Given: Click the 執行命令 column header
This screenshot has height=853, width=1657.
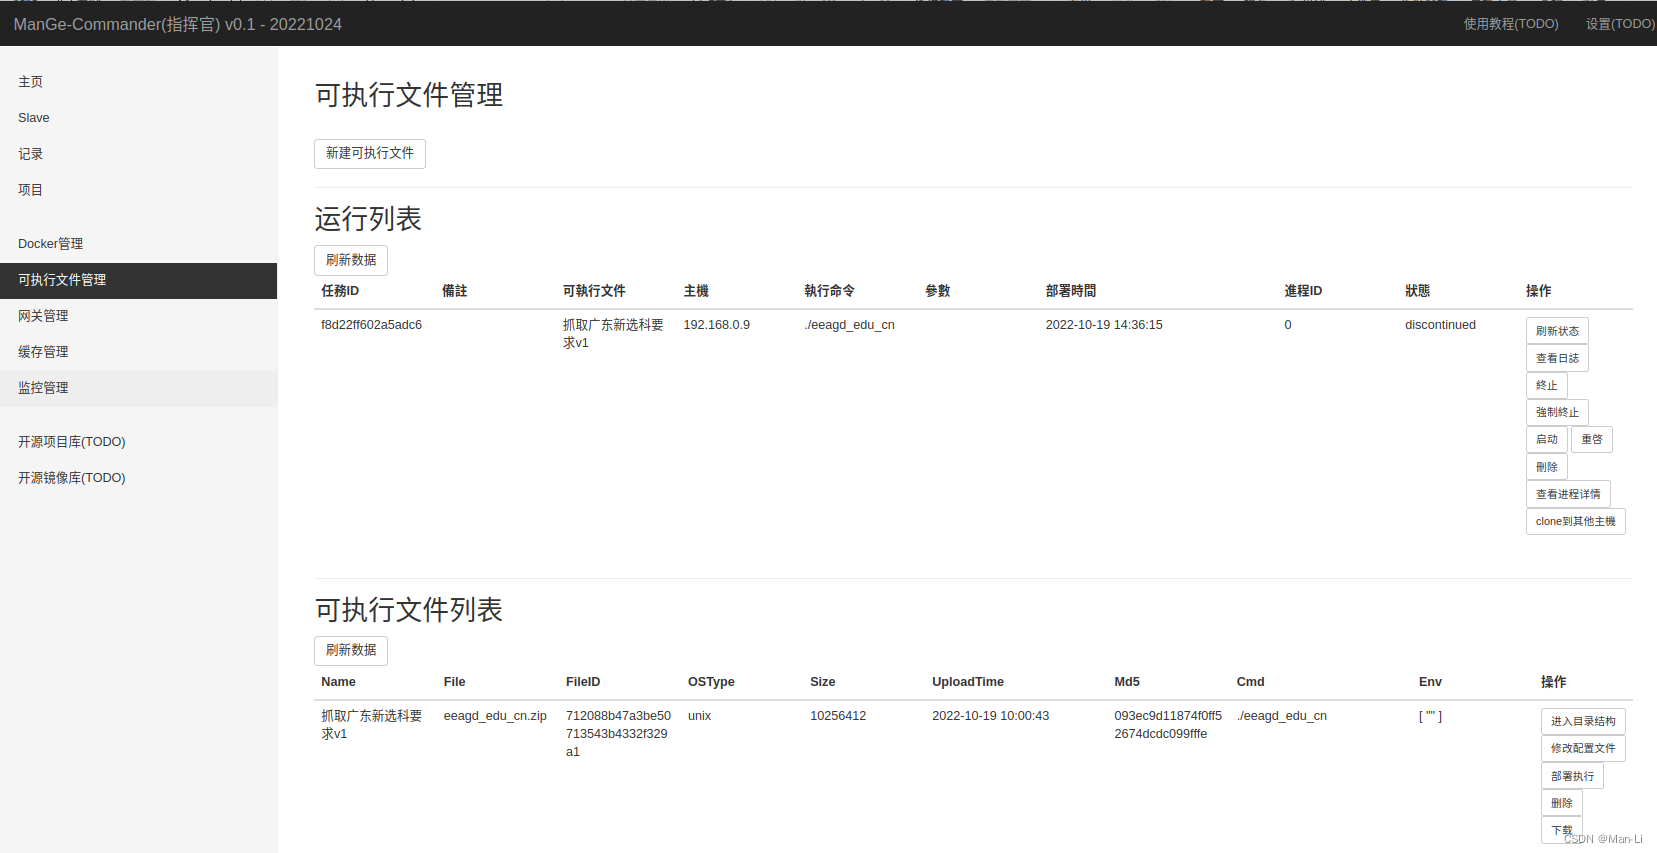Looking at the screenshot, I should coord(829,291).
